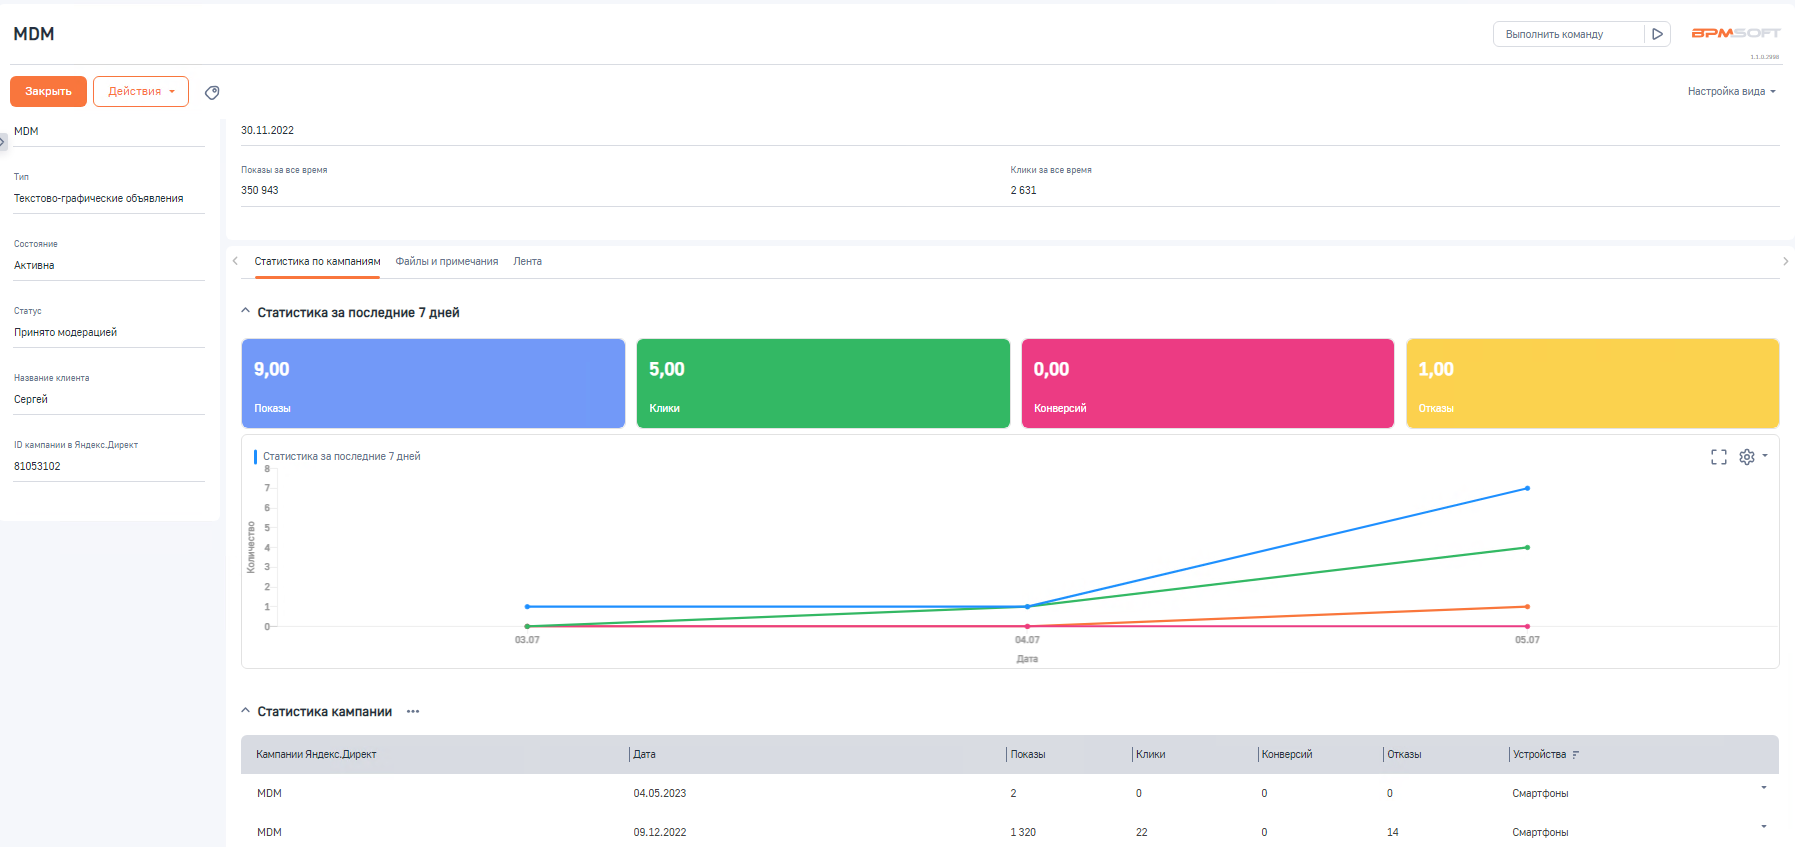Switch to the Файлы и примечания tab
Screen dimensions: 1795x847
[446, 261]
